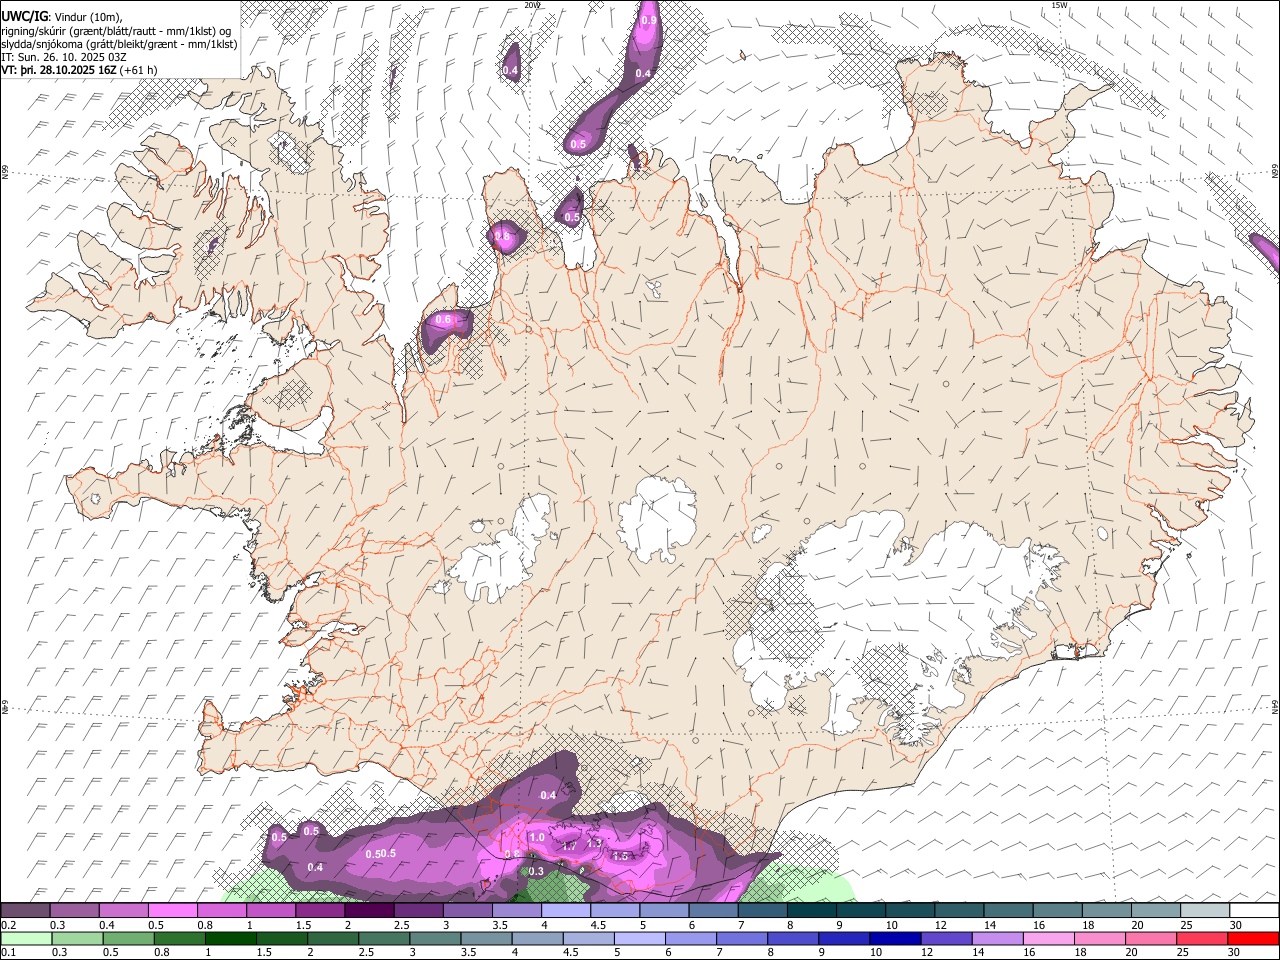The height and width of the screenshot is (960, 1280).
Task: Pick the pale pink swatch starting at 16 in lower legend
Action: click(1050, 938)
